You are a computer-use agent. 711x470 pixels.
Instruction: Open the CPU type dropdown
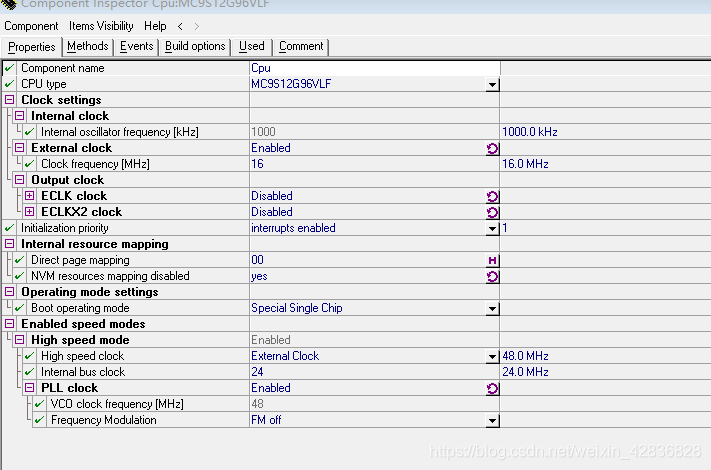coord(492,84)
